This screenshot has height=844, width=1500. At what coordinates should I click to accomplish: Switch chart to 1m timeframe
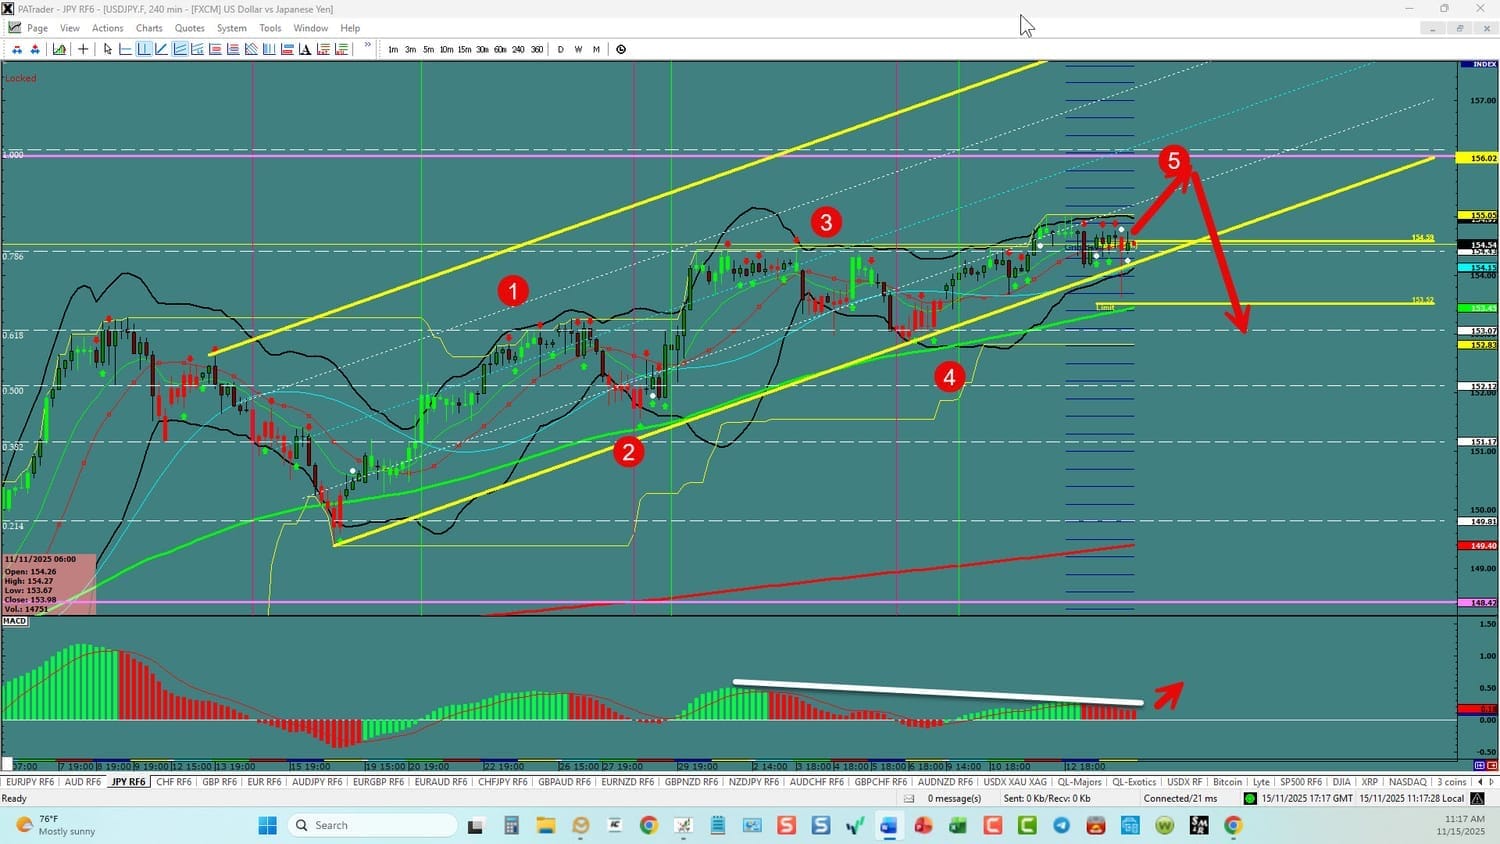point(393,49)
